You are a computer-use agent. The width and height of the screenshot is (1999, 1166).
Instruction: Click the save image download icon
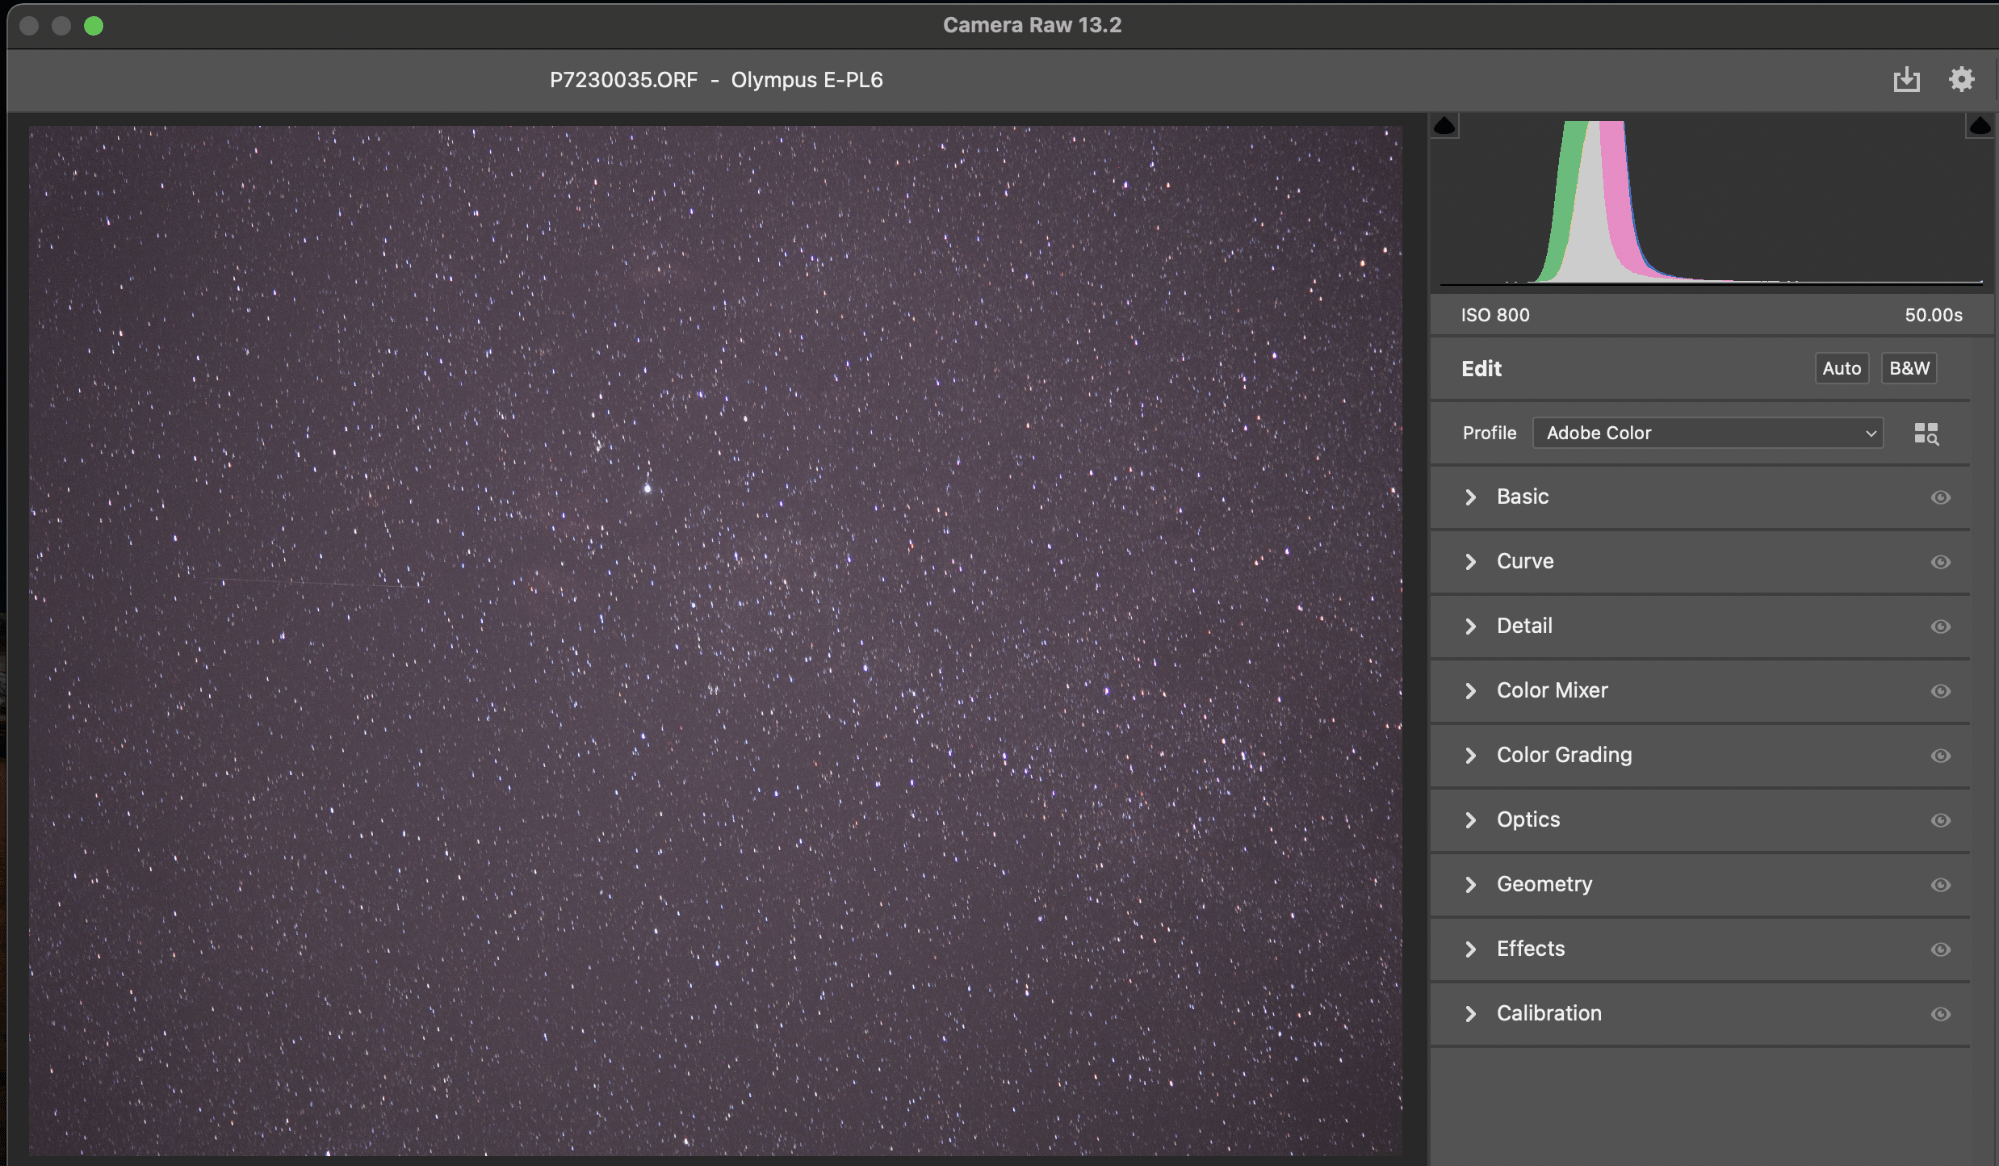click(x=1906, y=80)
